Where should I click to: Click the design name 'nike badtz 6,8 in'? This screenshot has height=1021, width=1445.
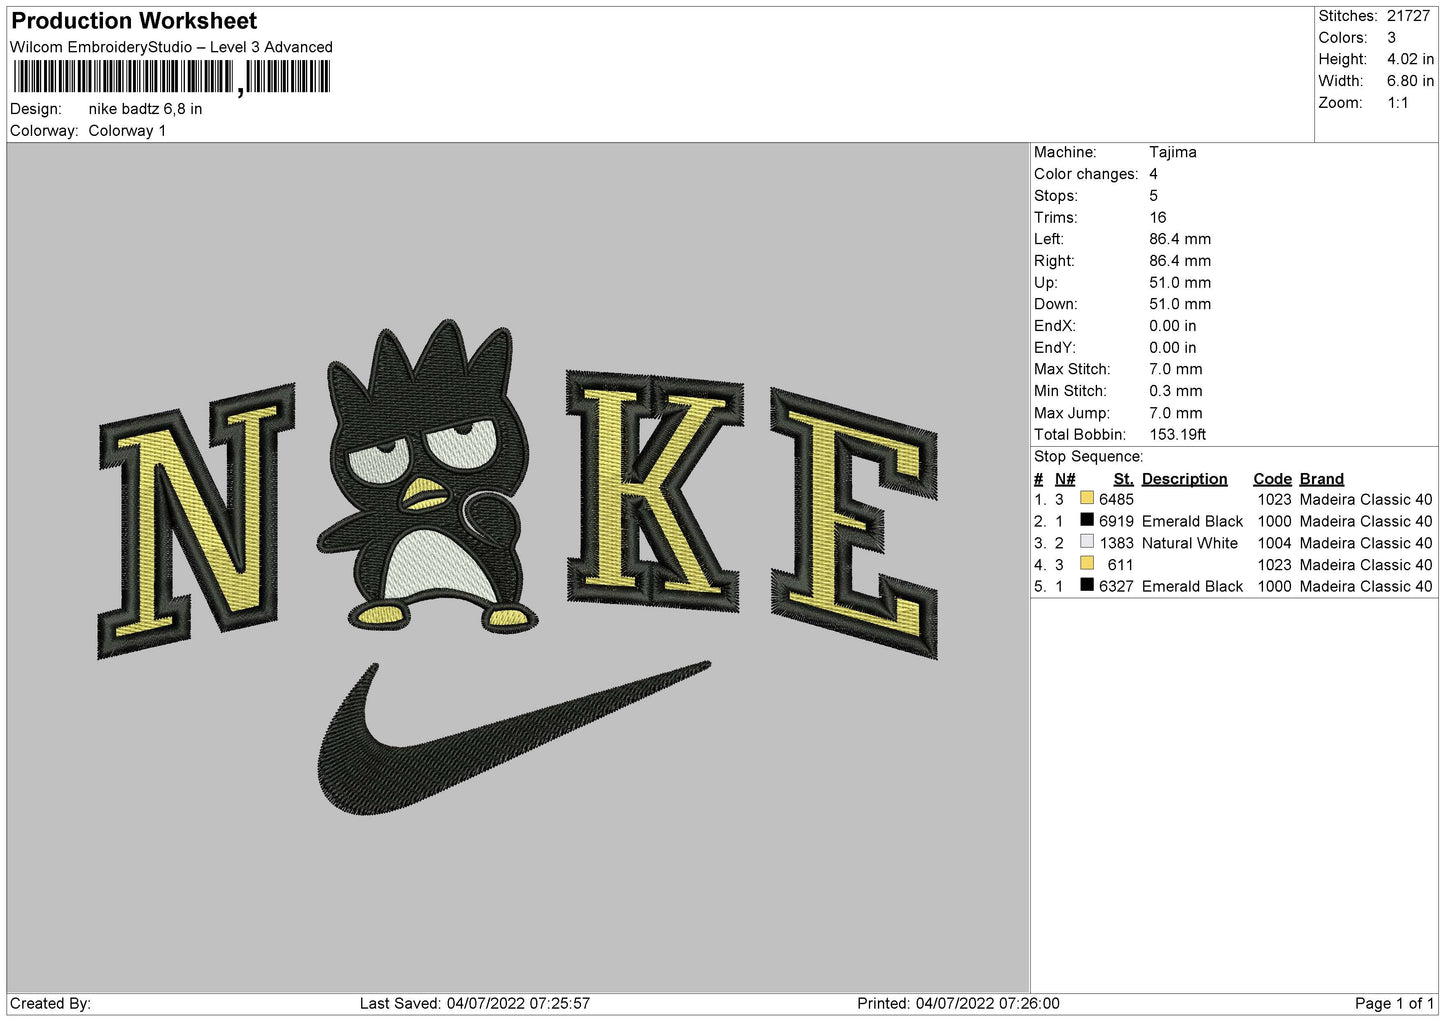click(145, 109)
